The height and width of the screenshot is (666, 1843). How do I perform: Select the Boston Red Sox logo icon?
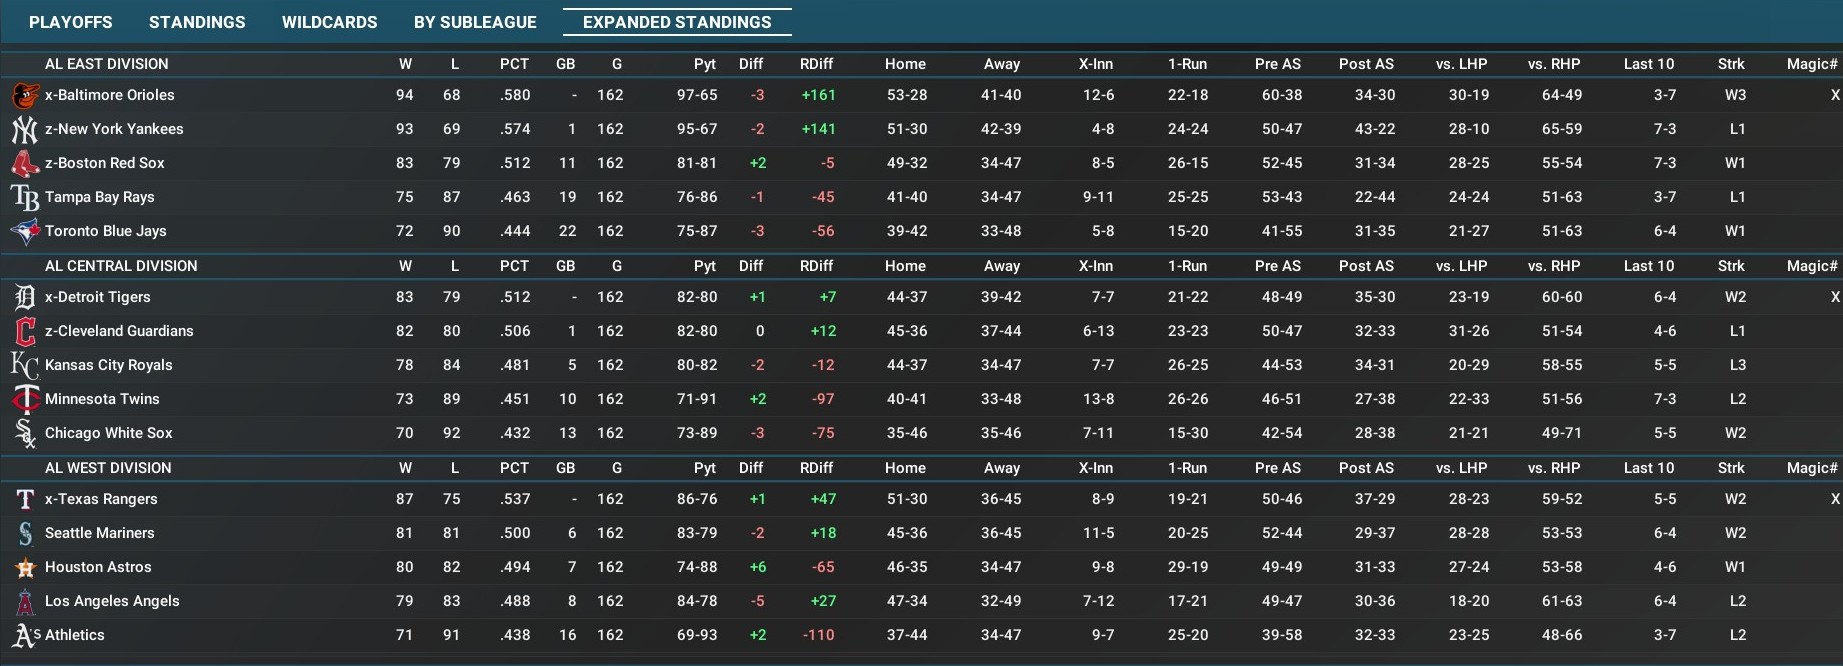click(25, 164)
